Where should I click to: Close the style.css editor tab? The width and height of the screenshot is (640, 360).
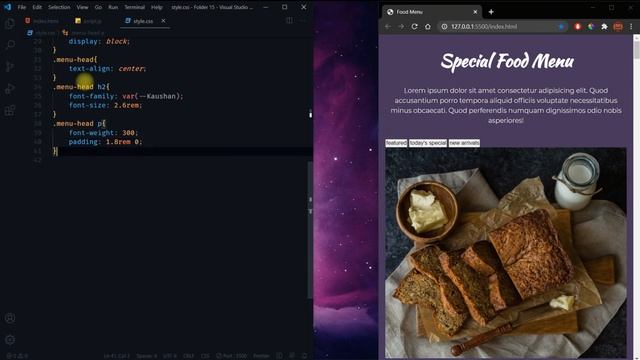pos(163,20)
